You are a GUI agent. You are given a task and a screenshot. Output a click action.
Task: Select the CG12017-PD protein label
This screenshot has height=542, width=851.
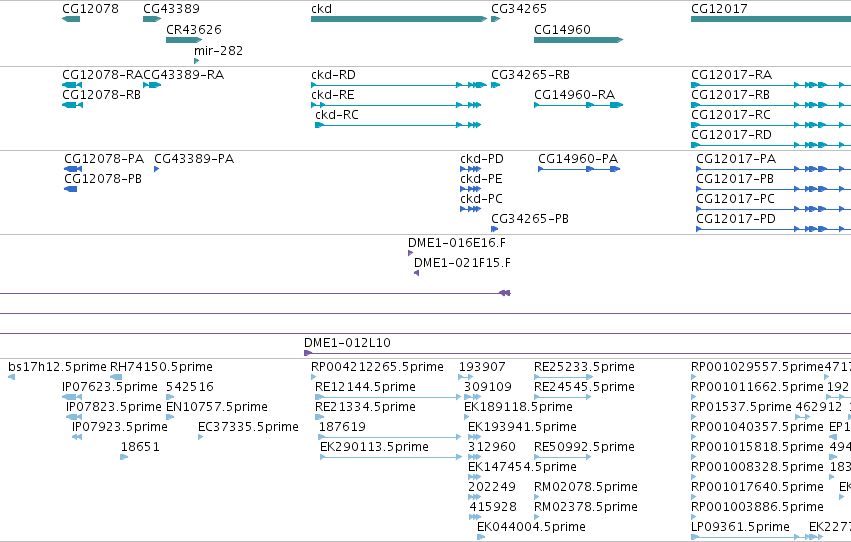tap(736, 219)
